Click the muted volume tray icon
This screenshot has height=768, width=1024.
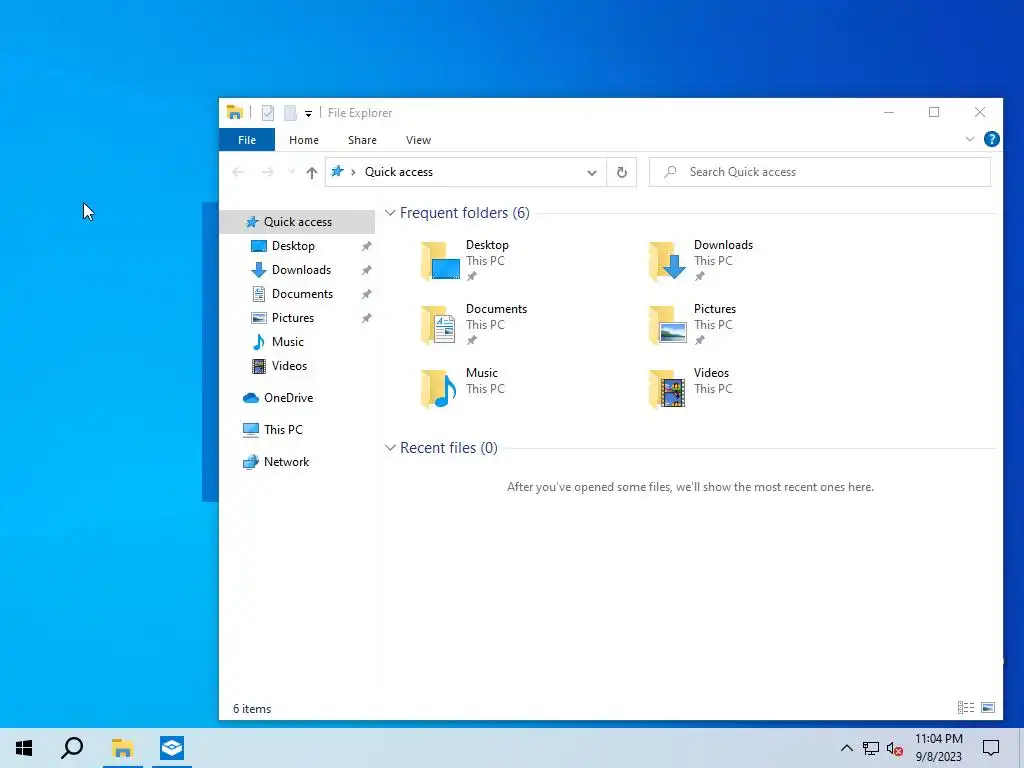[895, 748]
